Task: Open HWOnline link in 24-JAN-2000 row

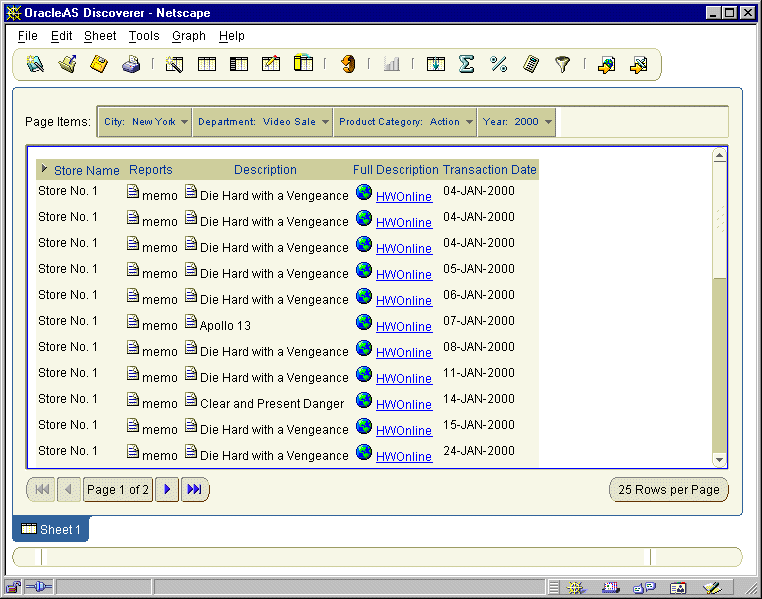Action: (404, 456)
